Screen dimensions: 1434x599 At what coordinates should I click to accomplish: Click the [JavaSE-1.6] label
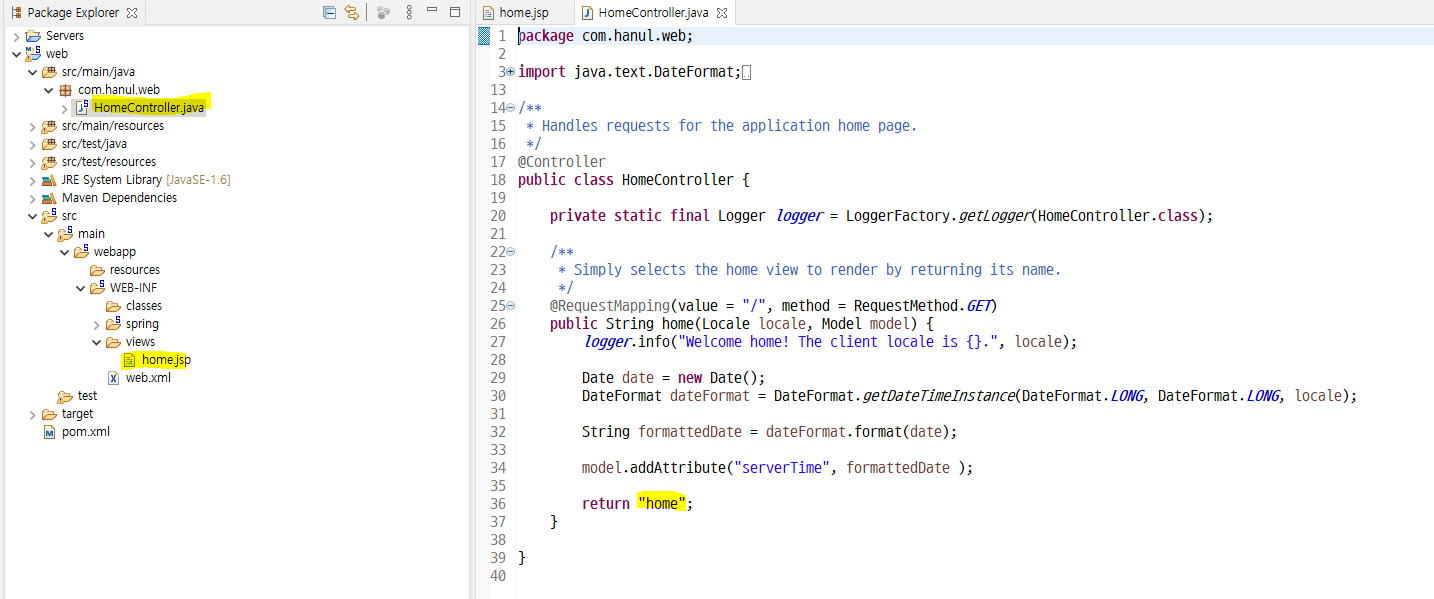(198, 180)
